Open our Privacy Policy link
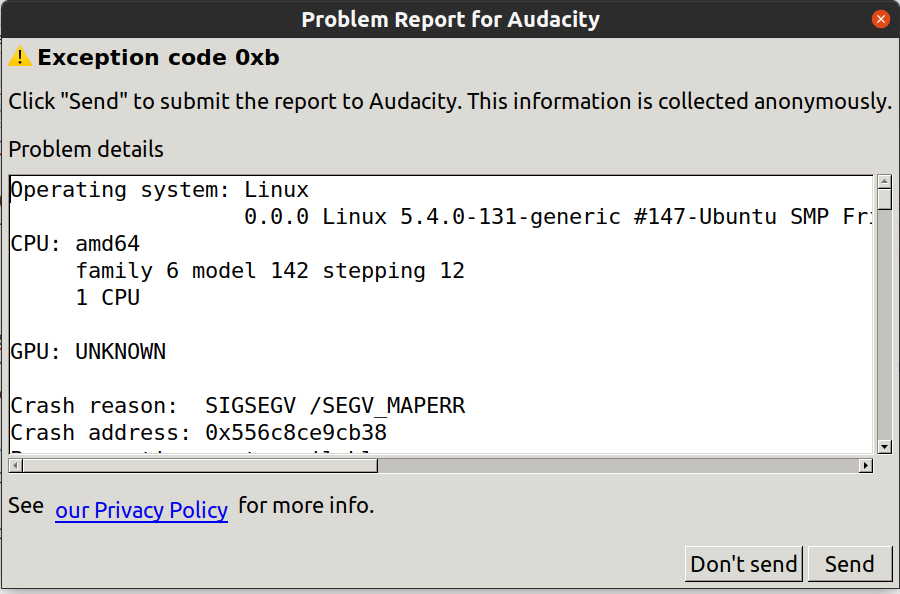This screenshot has height=594, width=900. [x=142, y=510]
